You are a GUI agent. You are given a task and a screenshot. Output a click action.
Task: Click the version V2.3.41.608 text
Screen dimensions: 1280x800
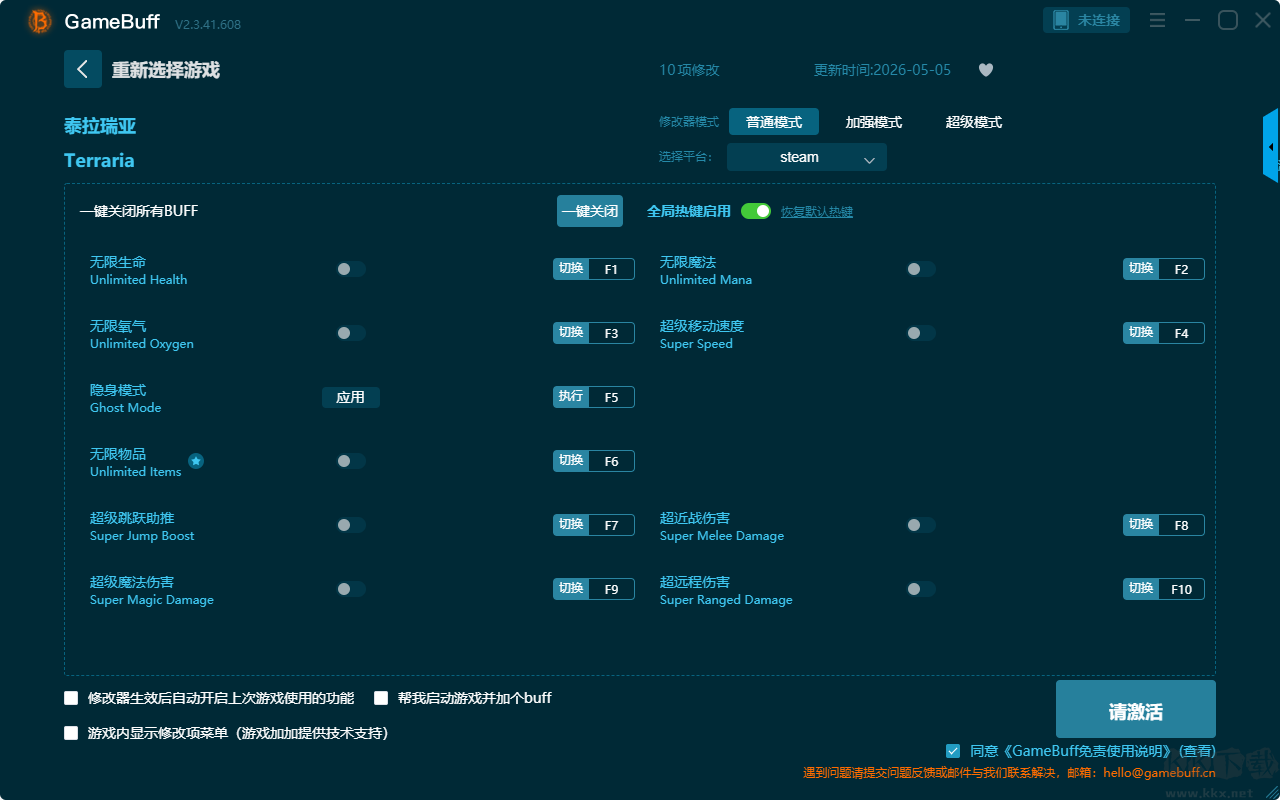(208, 24)
